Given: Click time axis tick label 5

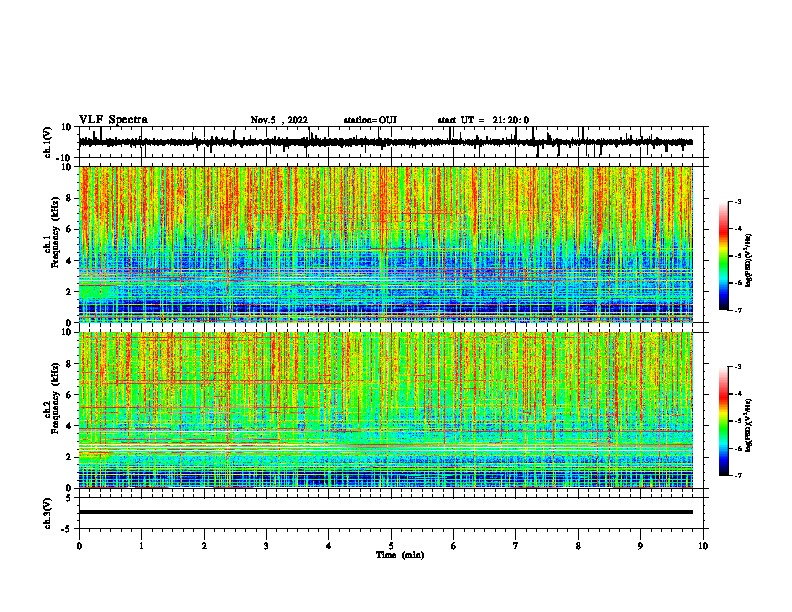Looking at the screenshot, I should (x=391, y=546).
